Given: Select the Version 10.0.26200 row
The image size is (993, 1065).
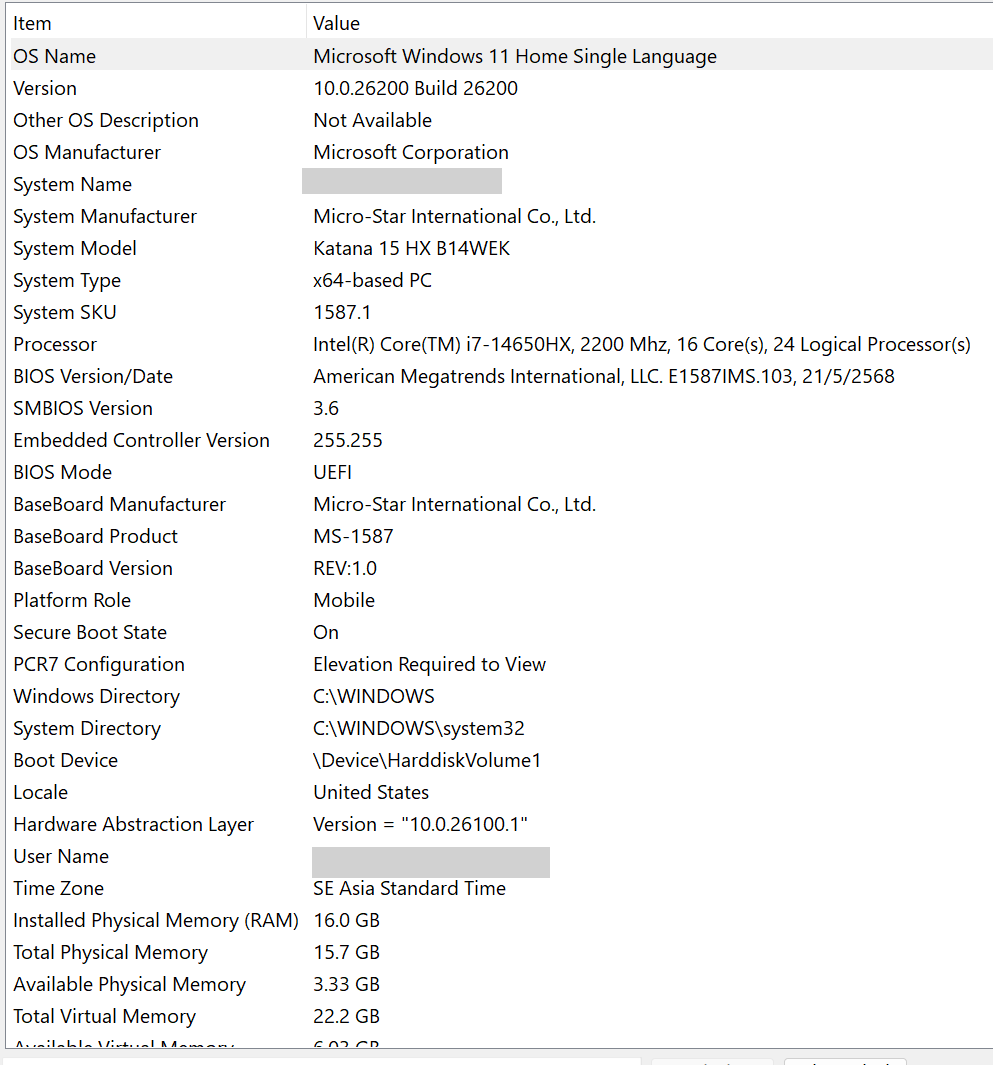Looking at the screenshot, I should [501, 88].
